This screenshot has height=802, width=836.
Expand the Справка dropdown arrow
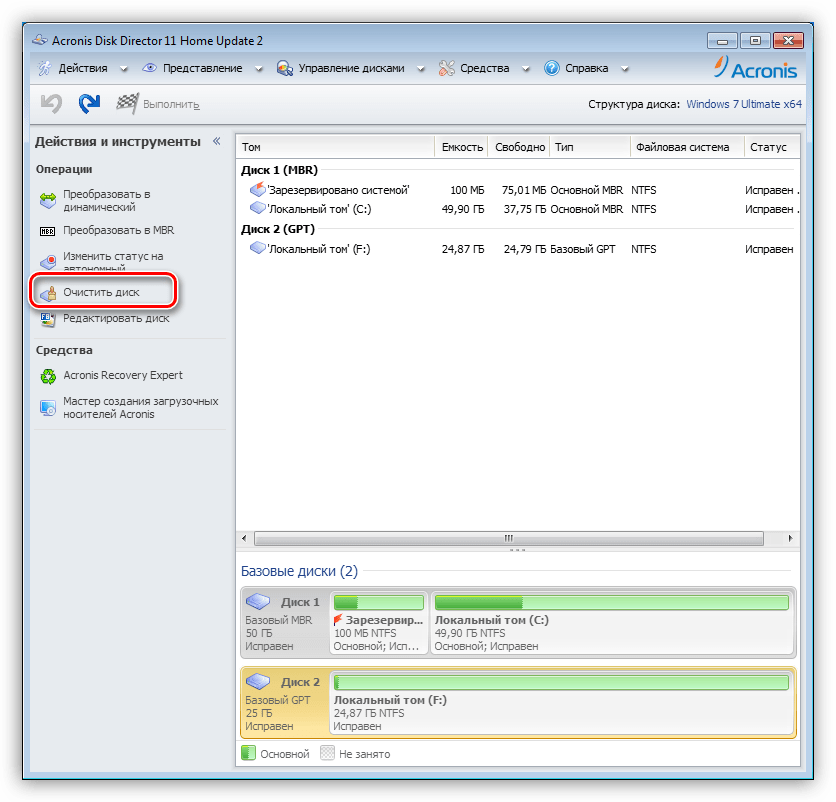625,69
